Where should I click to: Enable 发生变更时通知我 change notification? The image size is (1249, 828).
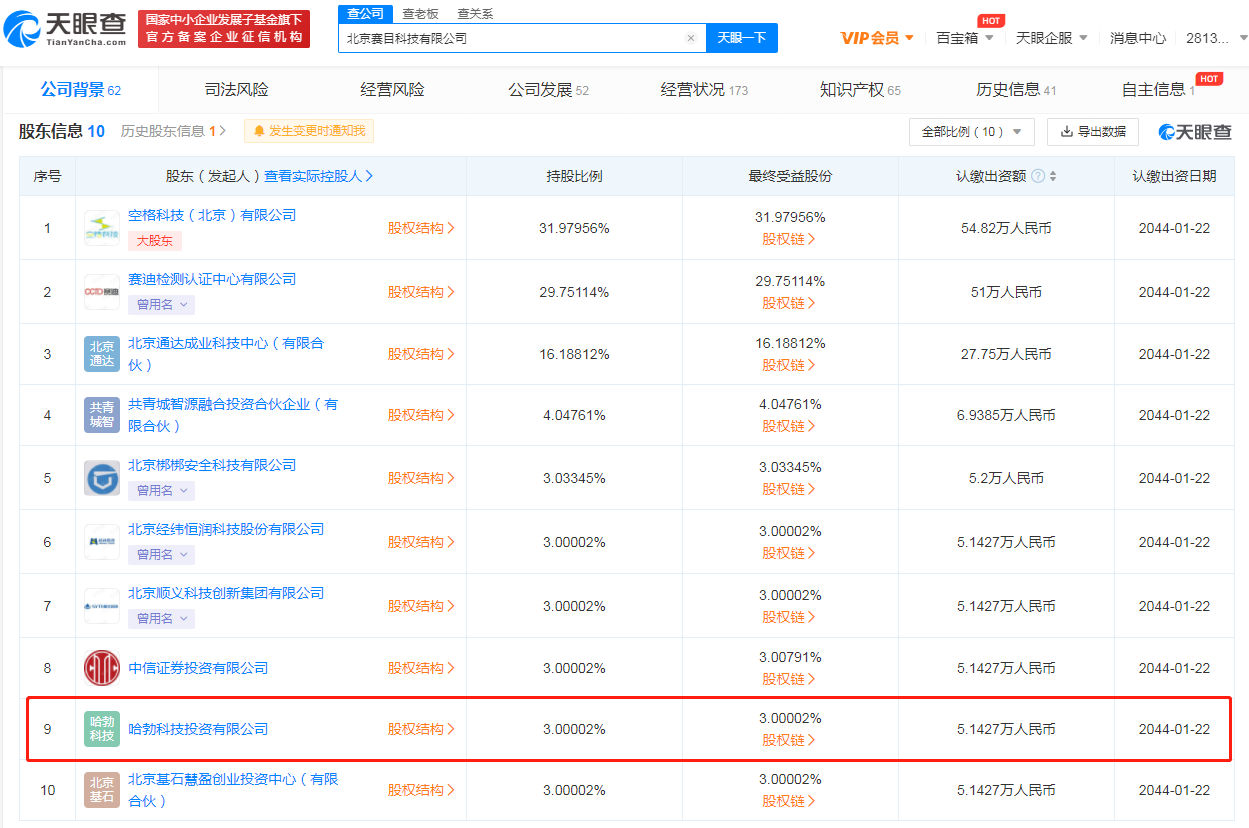pos(309,131)
